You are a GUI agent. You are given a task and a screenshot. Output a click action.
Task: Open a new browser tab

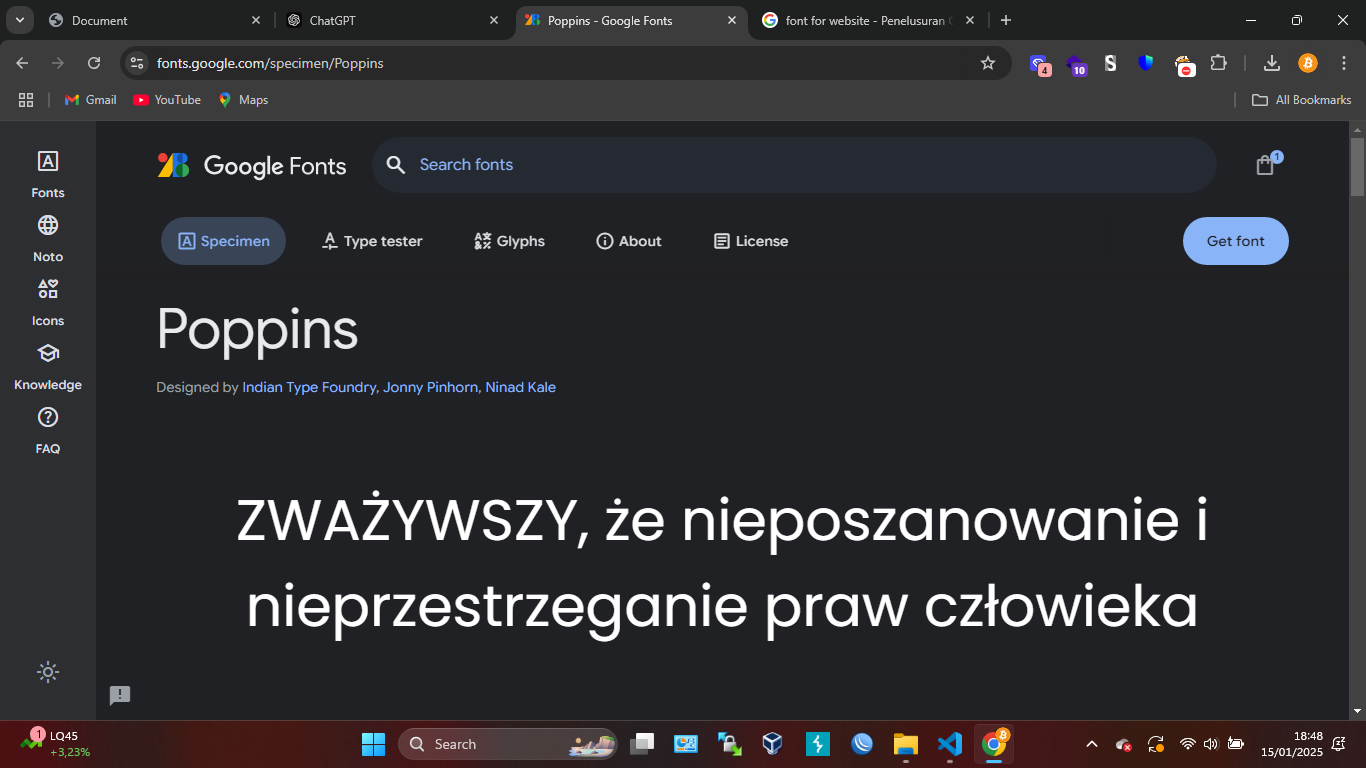[x=1006, y=20]
